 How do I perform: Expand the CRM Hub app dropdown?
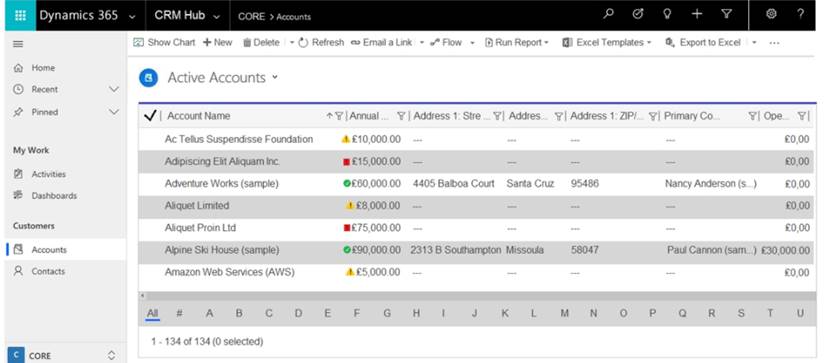[216, 16]
